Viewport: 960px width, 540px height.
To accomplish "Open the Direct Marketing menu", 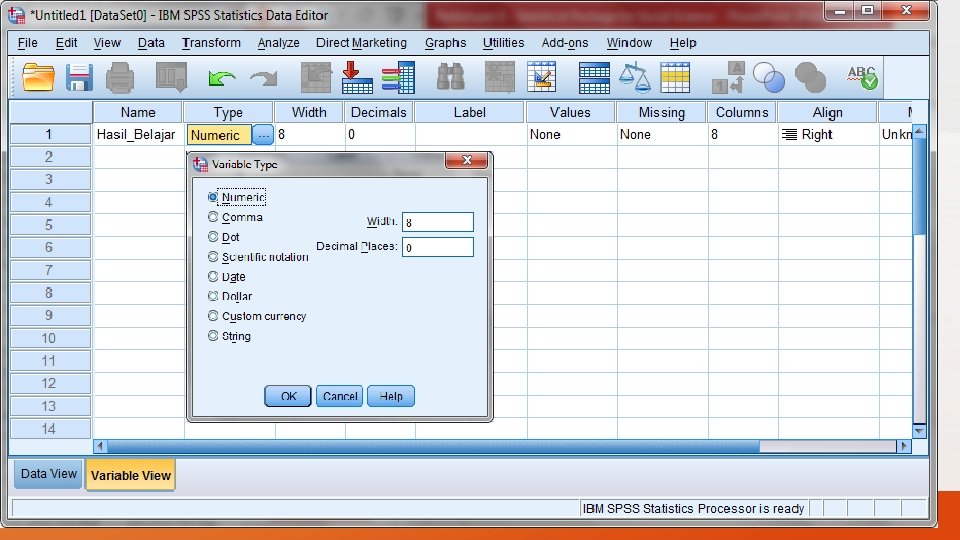I will (x=361, y=43).
